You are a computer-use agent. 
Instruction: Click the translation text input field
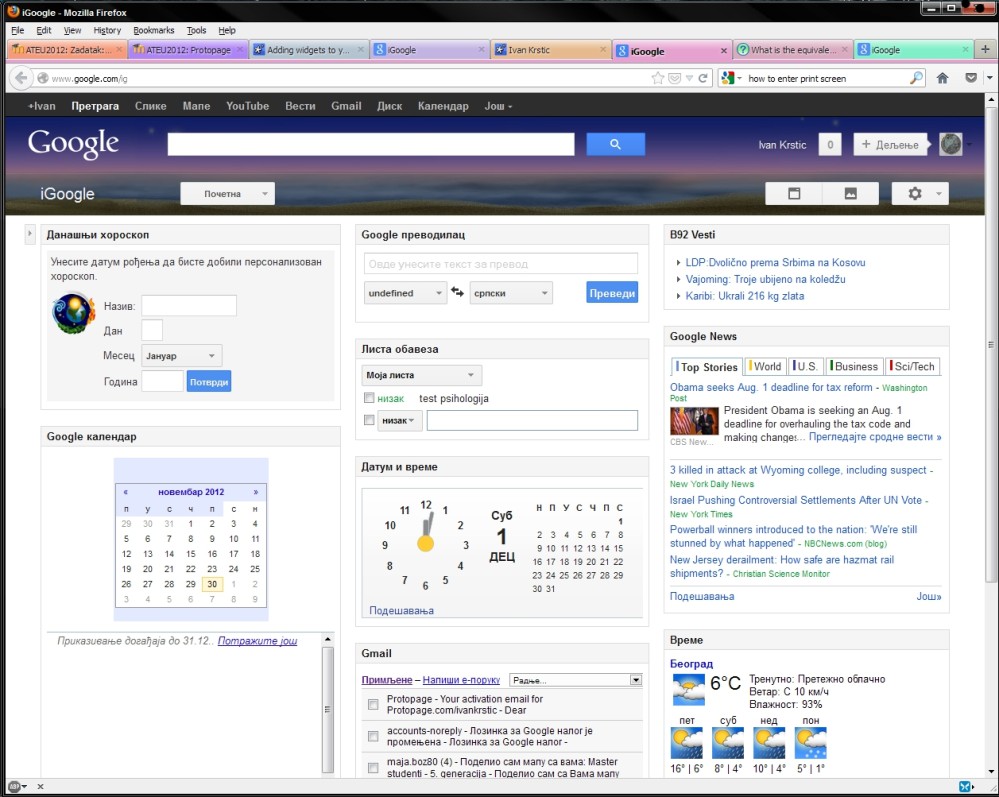tap(501, 263)
